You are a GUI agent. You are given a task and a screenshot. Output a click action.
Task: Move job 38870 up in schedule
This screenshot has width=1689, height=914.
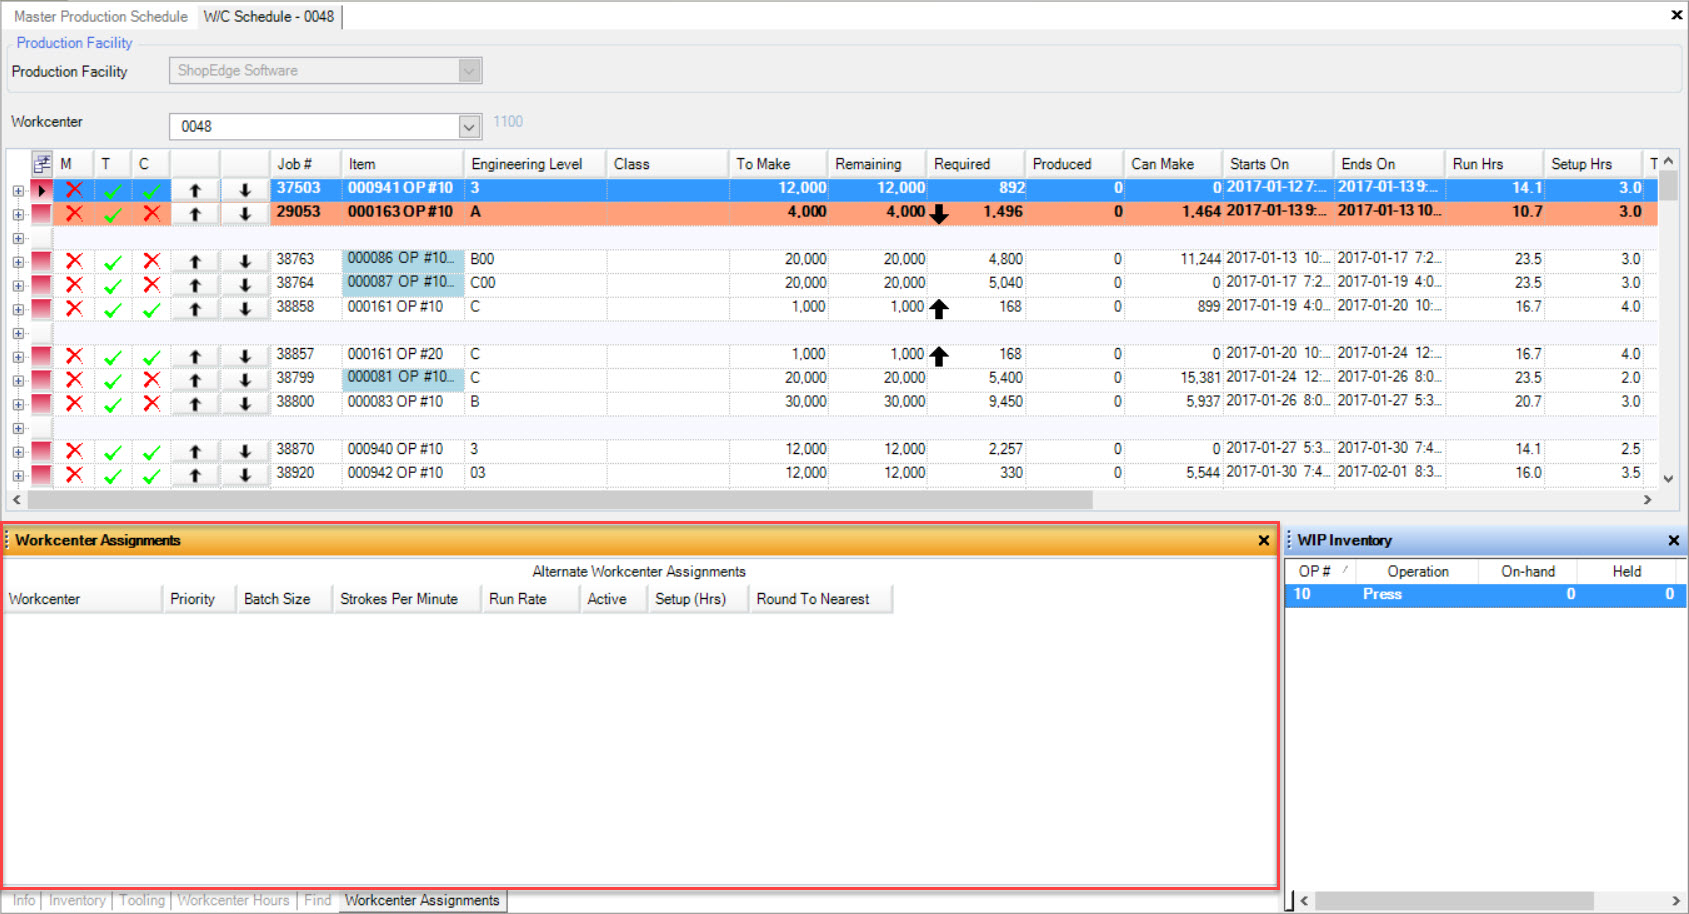coord(195,451)
